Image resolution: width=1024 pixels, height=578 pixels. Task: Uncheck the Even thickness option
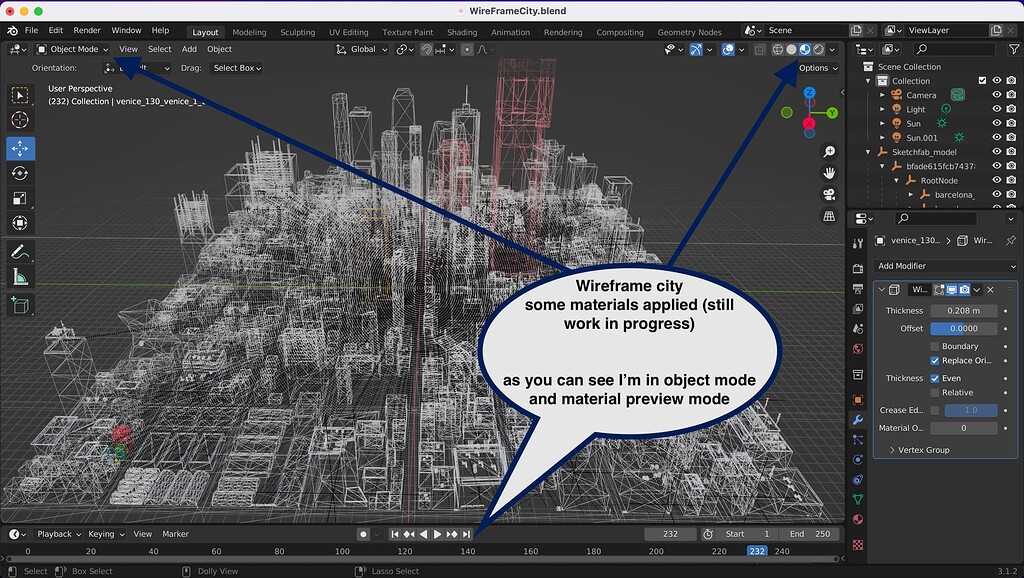pyautogui.click(x=935, y=379)
